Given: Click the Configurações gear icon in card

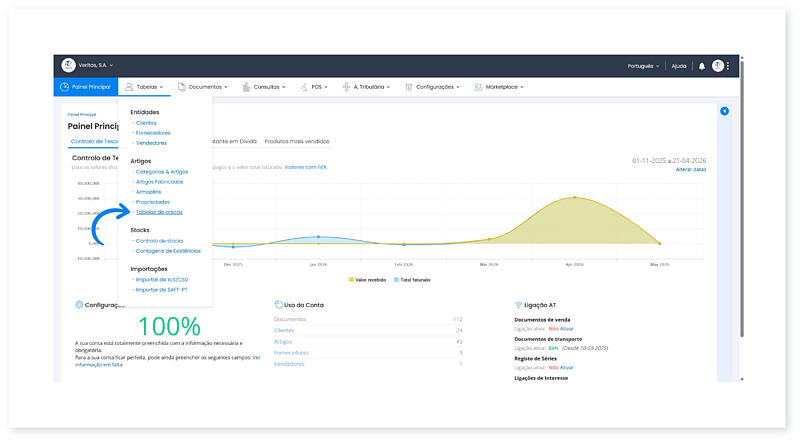Looking at the screenshot, I should [79, 304].
